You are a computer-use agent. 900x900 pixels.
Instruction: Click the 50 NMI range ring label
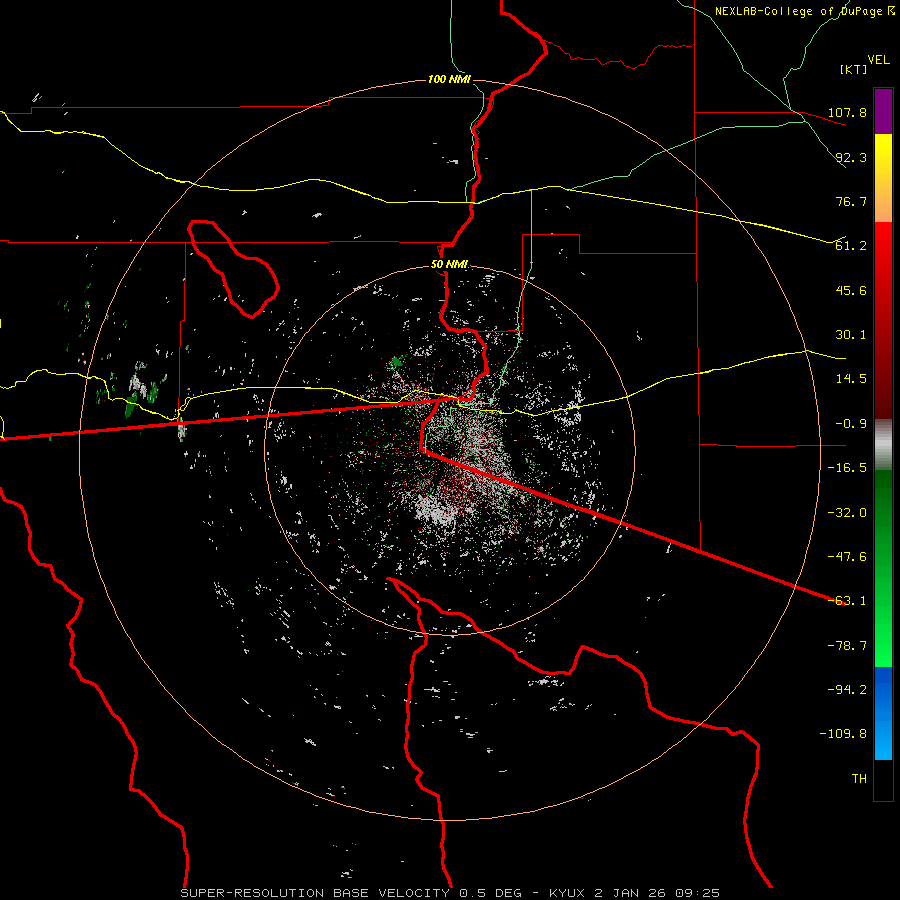point(449,265)
